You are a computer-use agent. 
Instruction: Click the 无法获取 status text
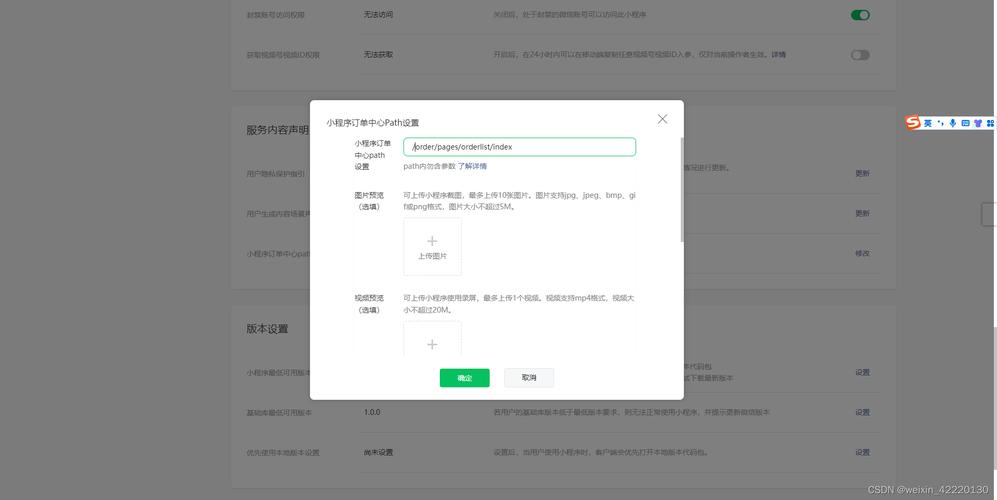(x=378, y=55)
